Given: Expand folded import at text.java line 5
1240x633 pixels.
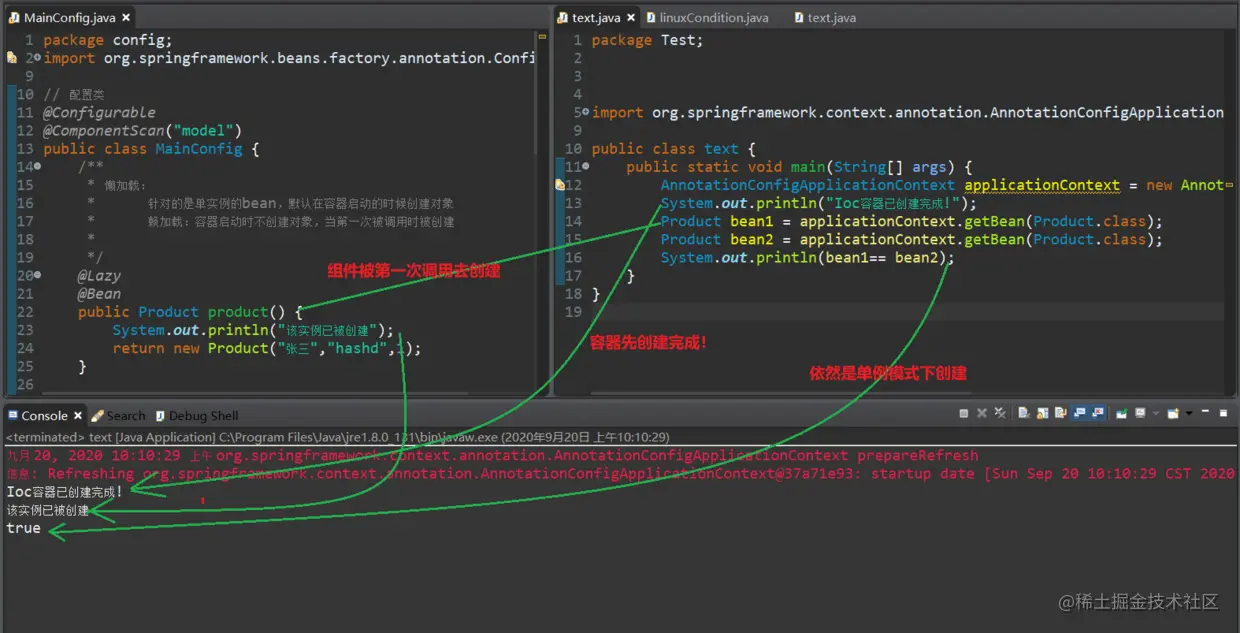Looking at the screenshot, I should (x=586, y=112).
